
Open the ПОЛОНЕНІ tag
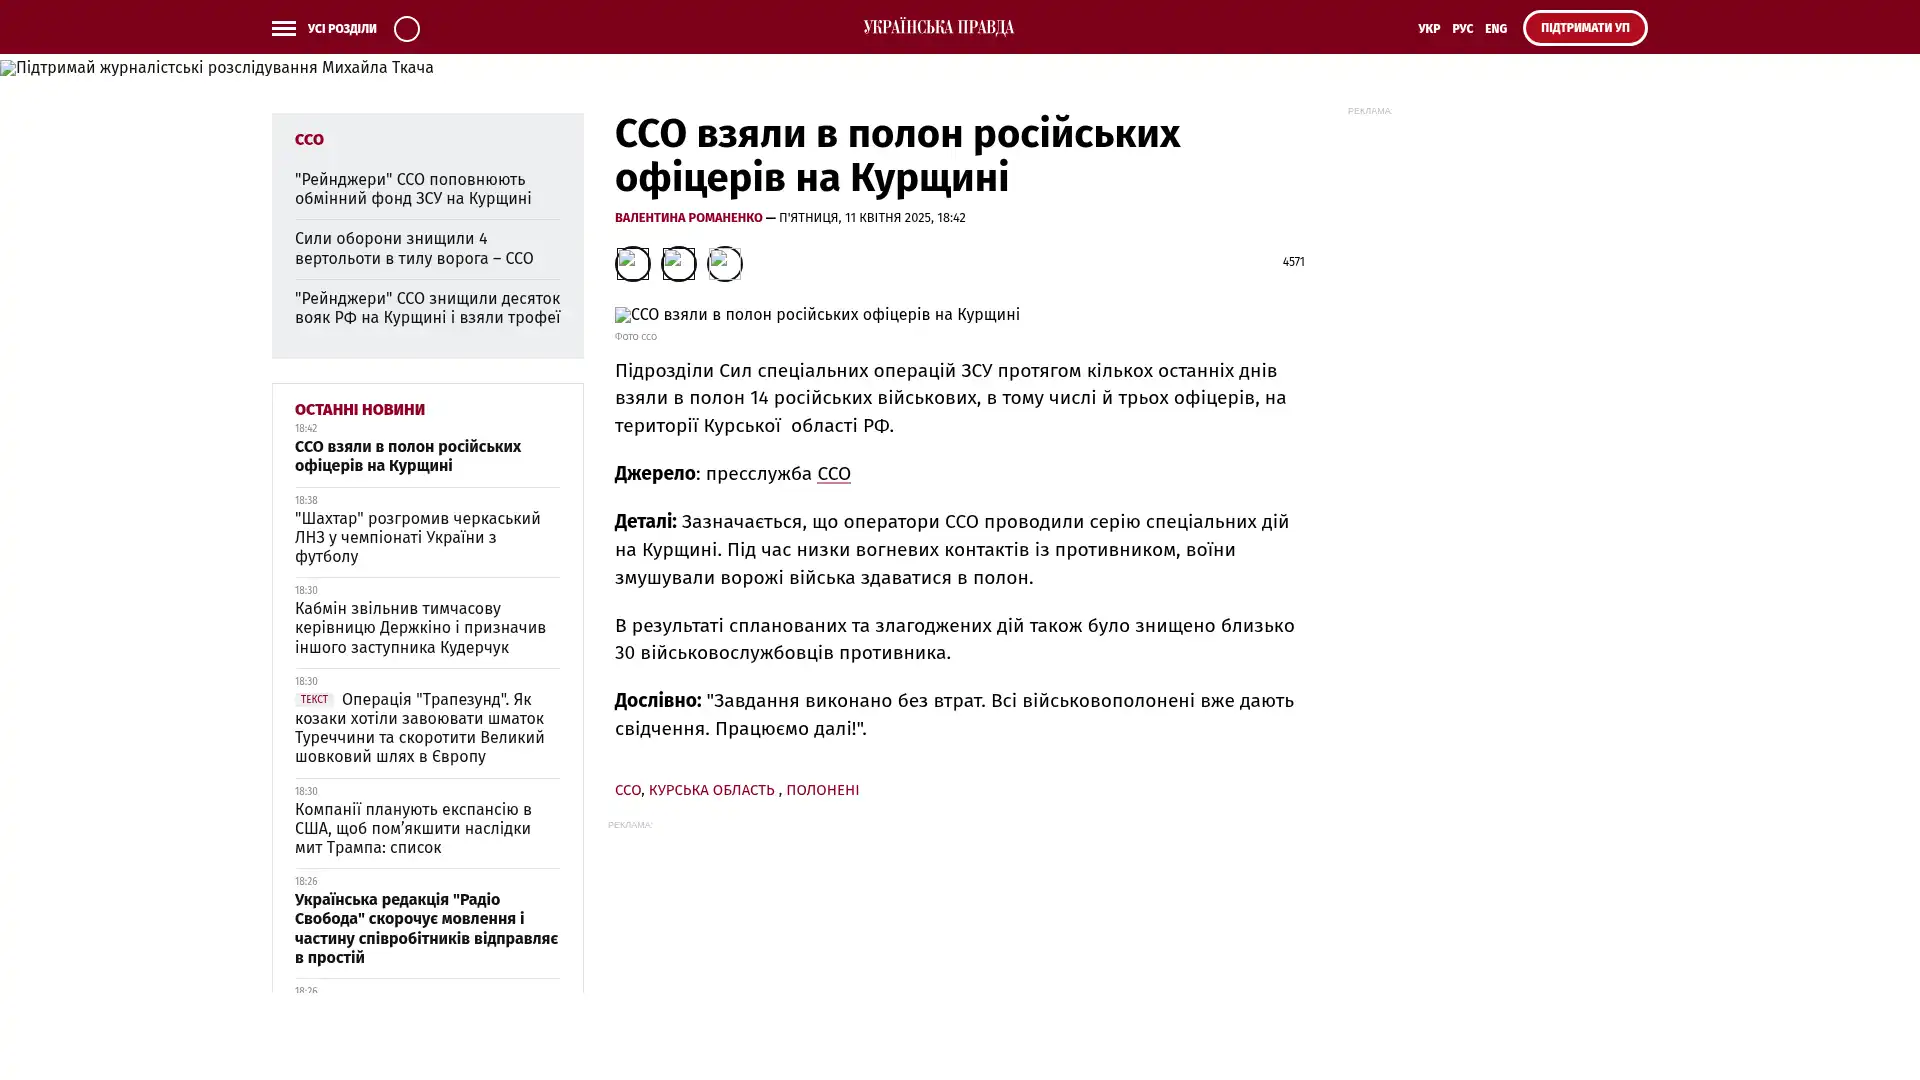(823, 790)
